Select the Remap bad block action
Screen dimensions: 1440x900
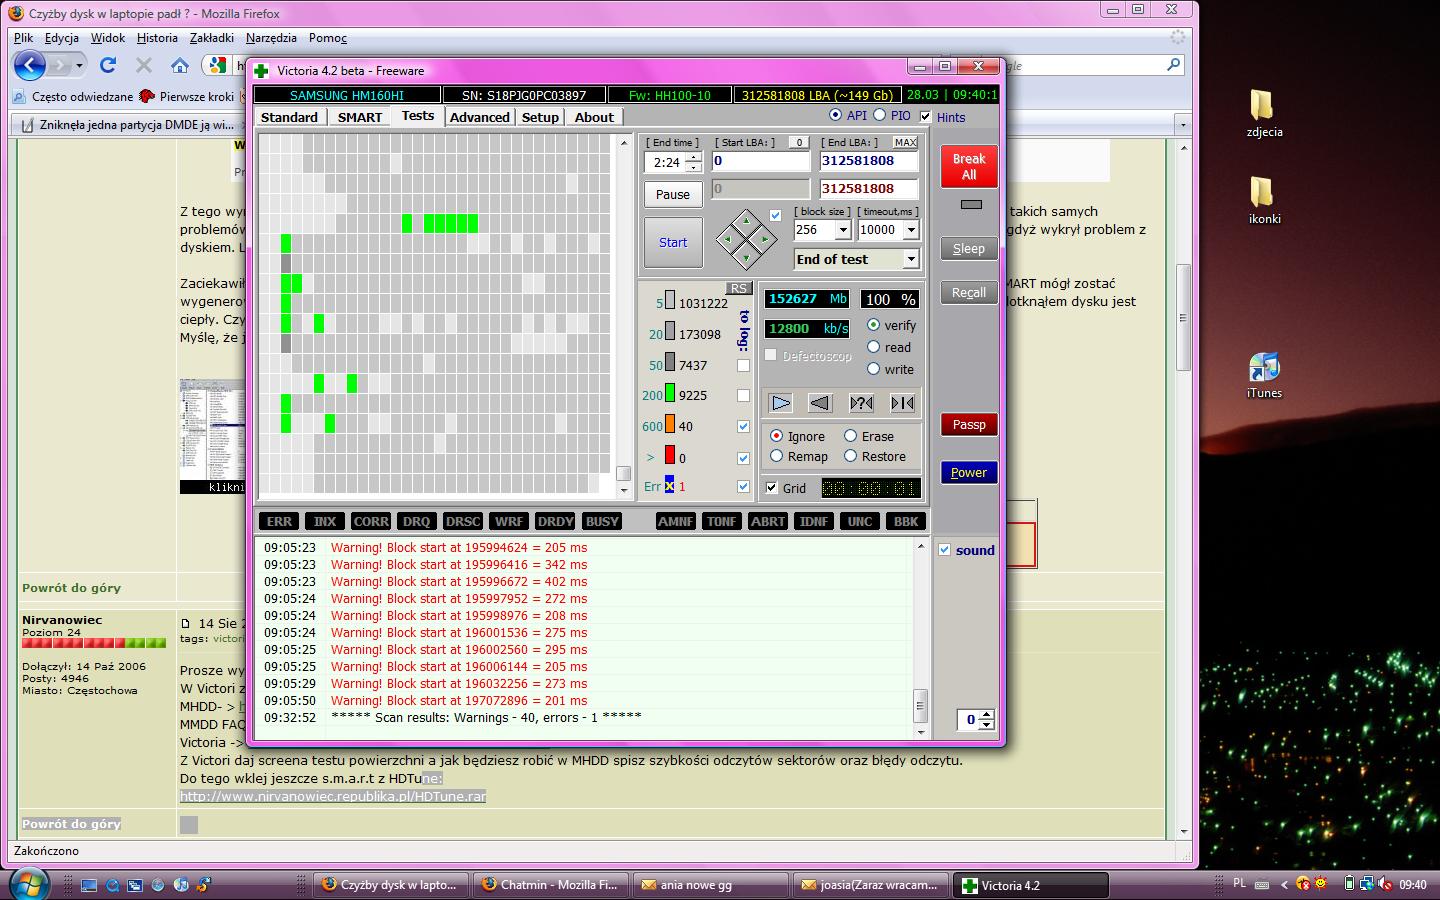point(777,456)
